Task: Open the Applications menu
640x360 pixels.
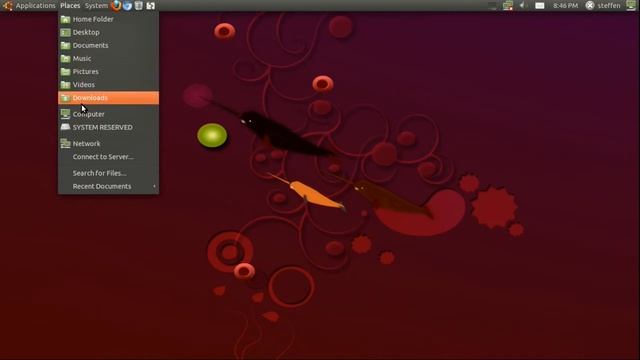Action: coord(35,5)
